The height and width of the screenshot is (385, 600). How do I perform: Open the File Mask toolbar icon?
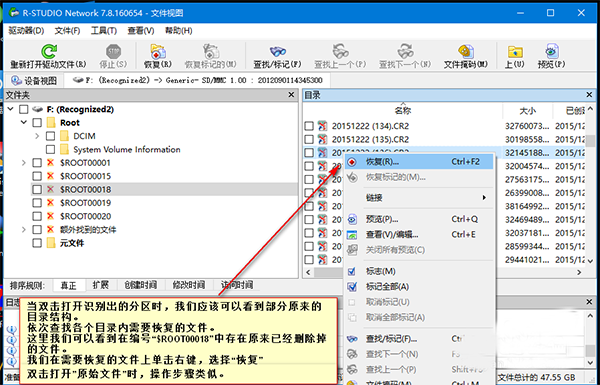[466, 51]
